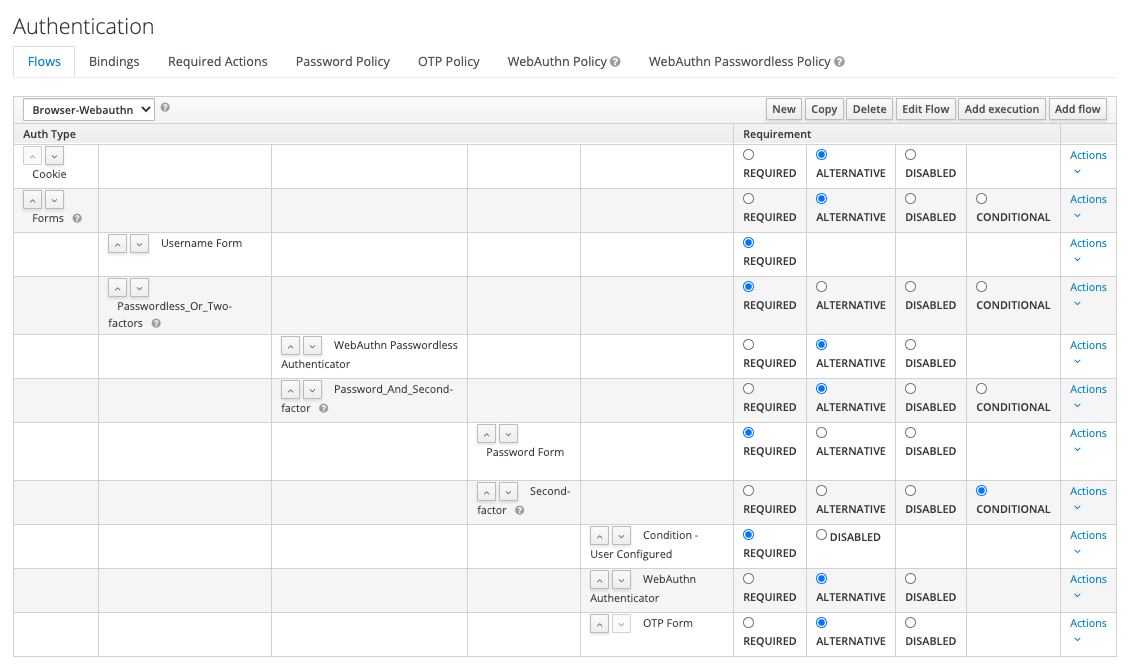1131x668 pixels.
Task: Move the Cookie execution down
Action: [x=54, y=155]
